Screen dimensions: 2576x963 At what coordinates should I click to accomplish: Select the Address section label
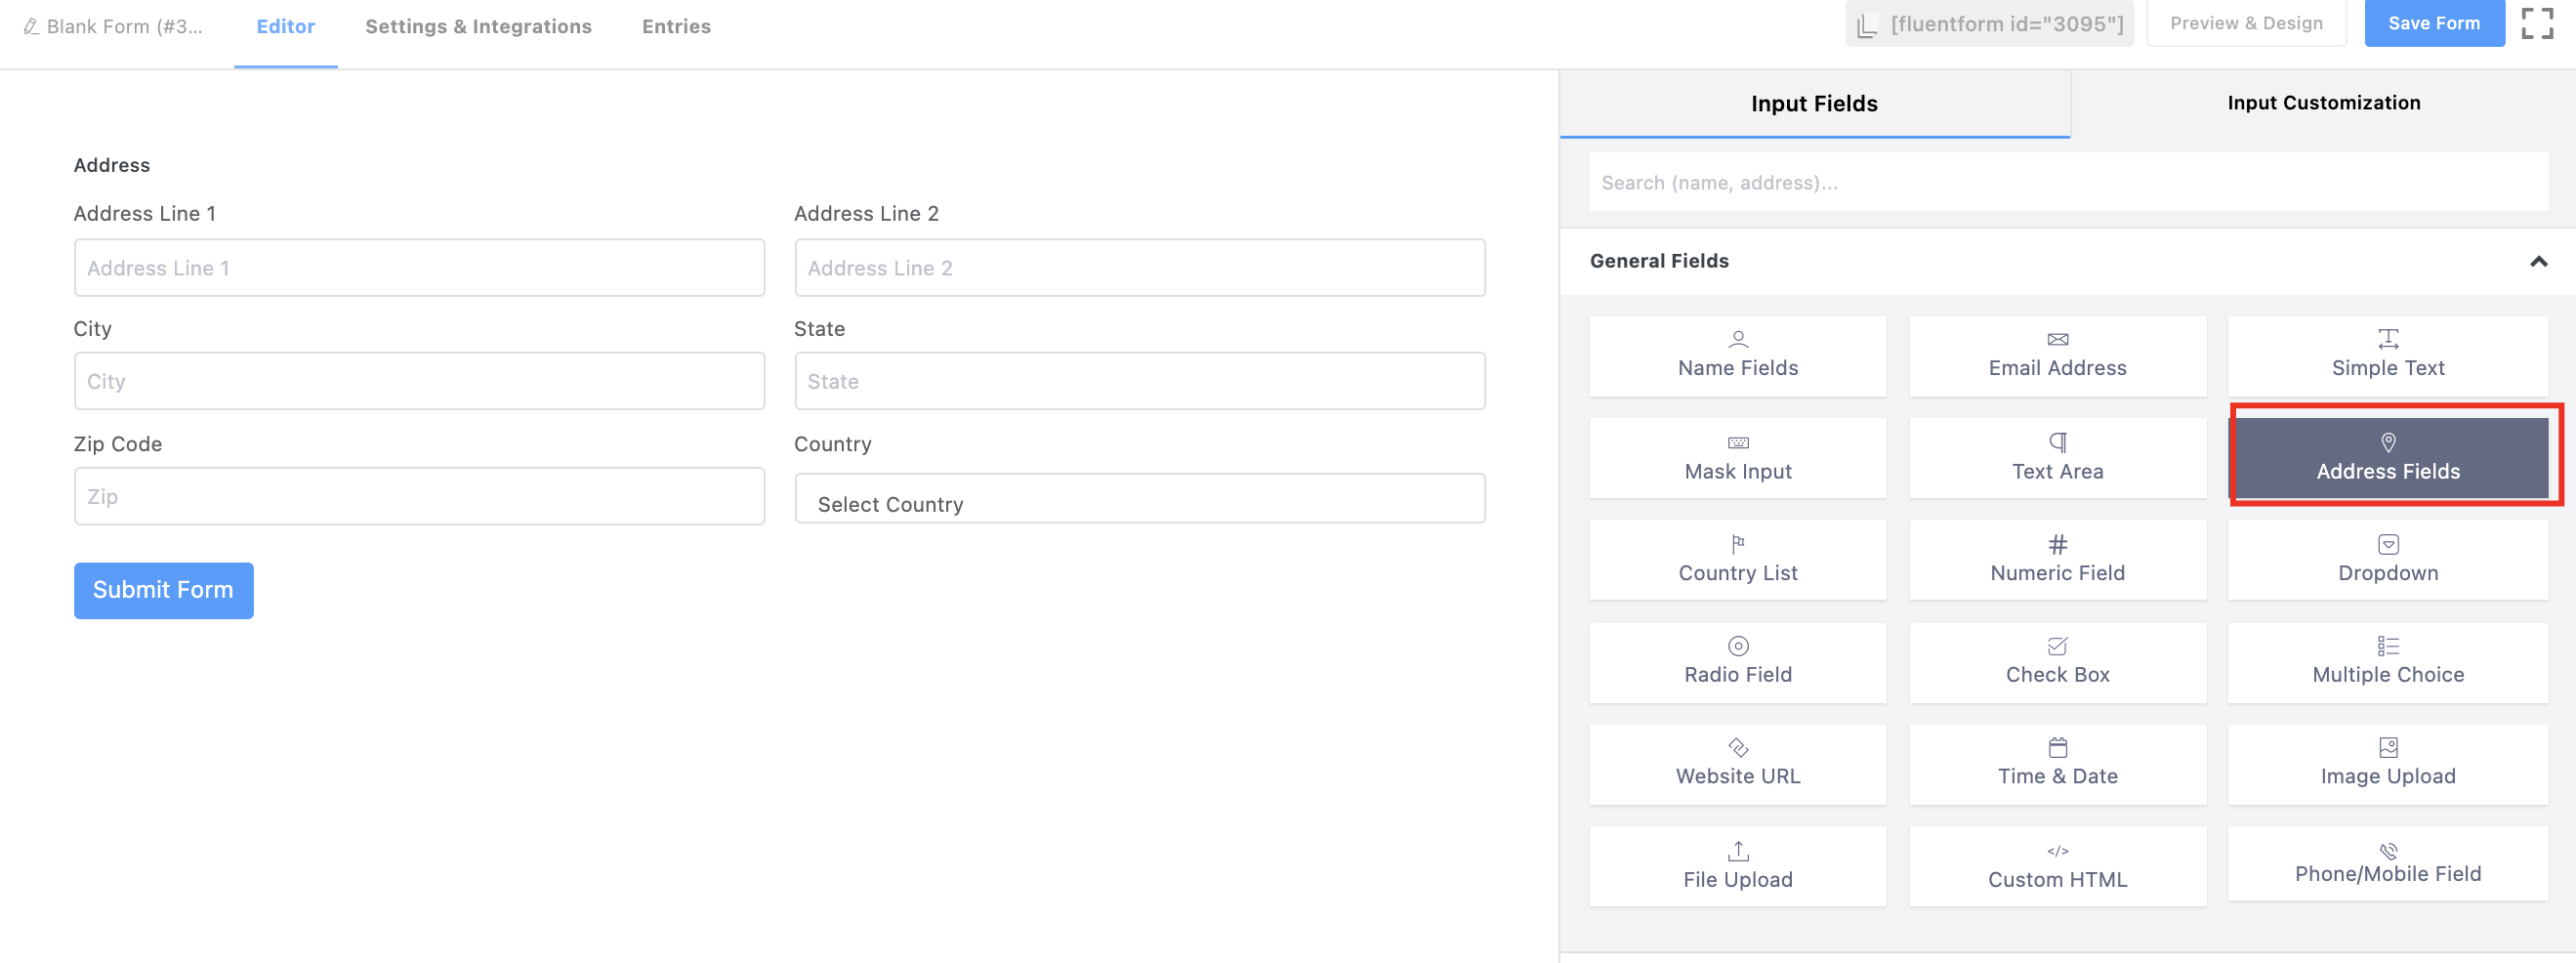coord(112,165)
